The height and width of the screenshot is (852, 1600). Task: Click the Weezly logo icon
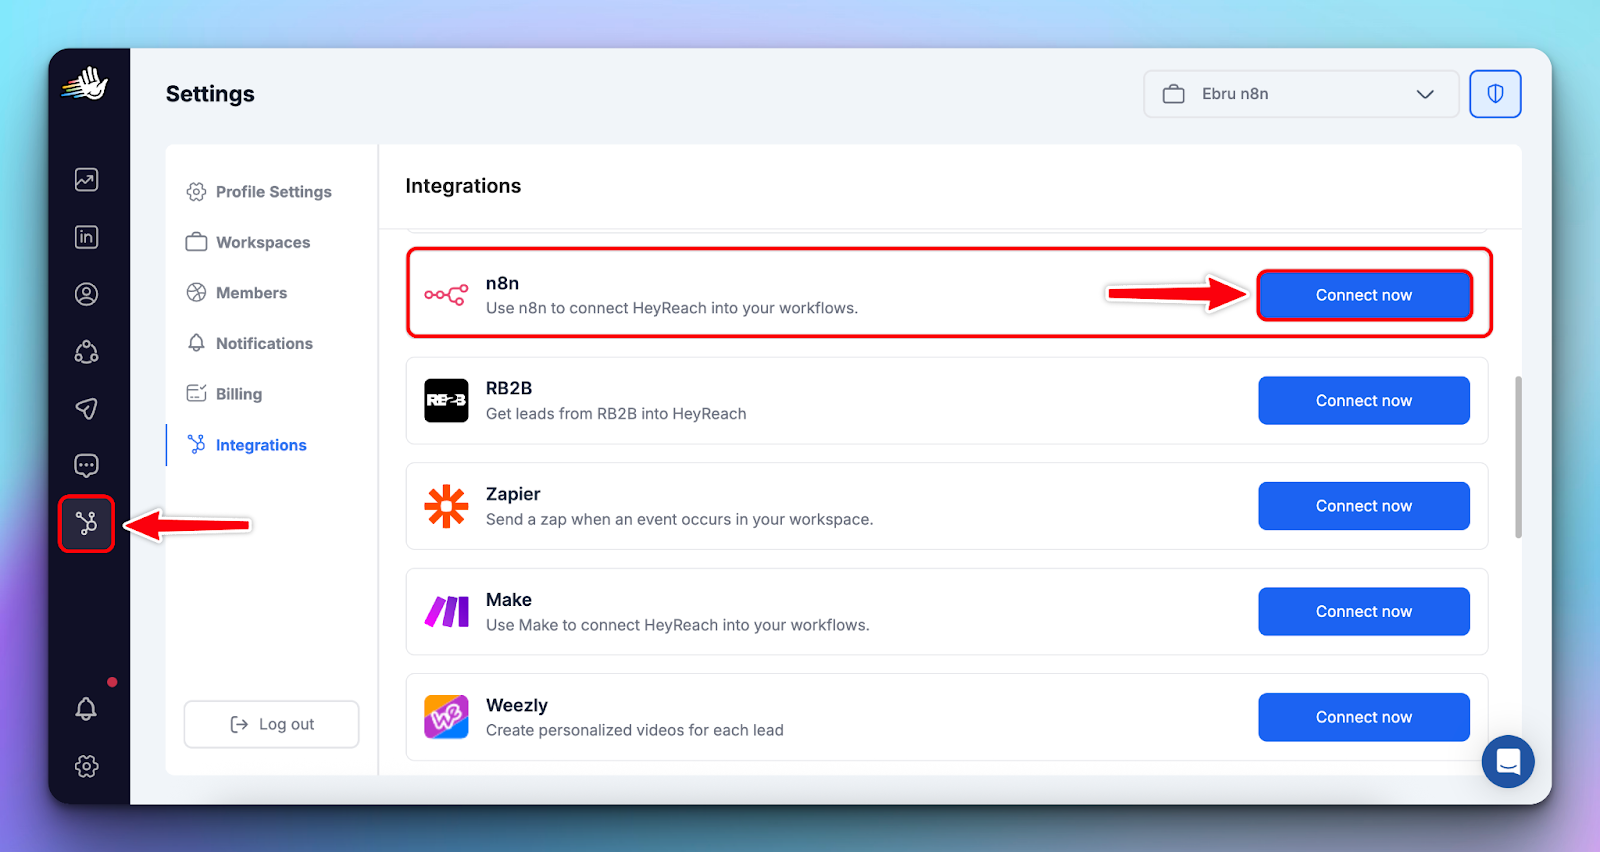coord(446,717)
